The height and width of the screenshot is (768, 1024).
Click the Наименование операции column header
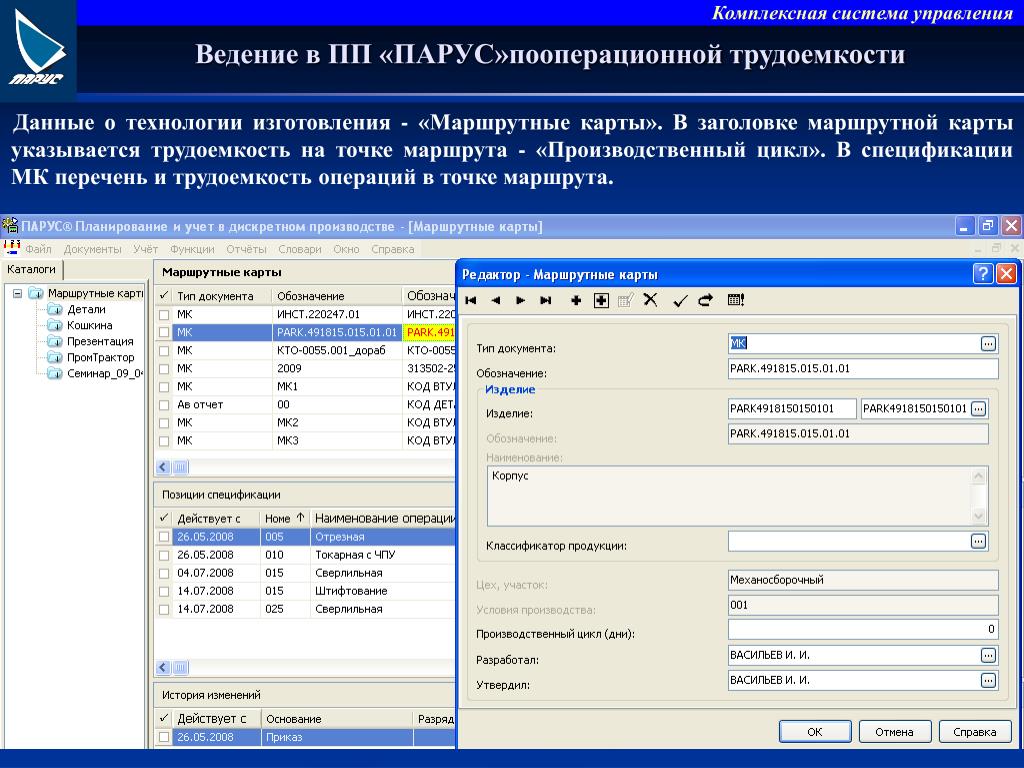click(x=383, y=519)
